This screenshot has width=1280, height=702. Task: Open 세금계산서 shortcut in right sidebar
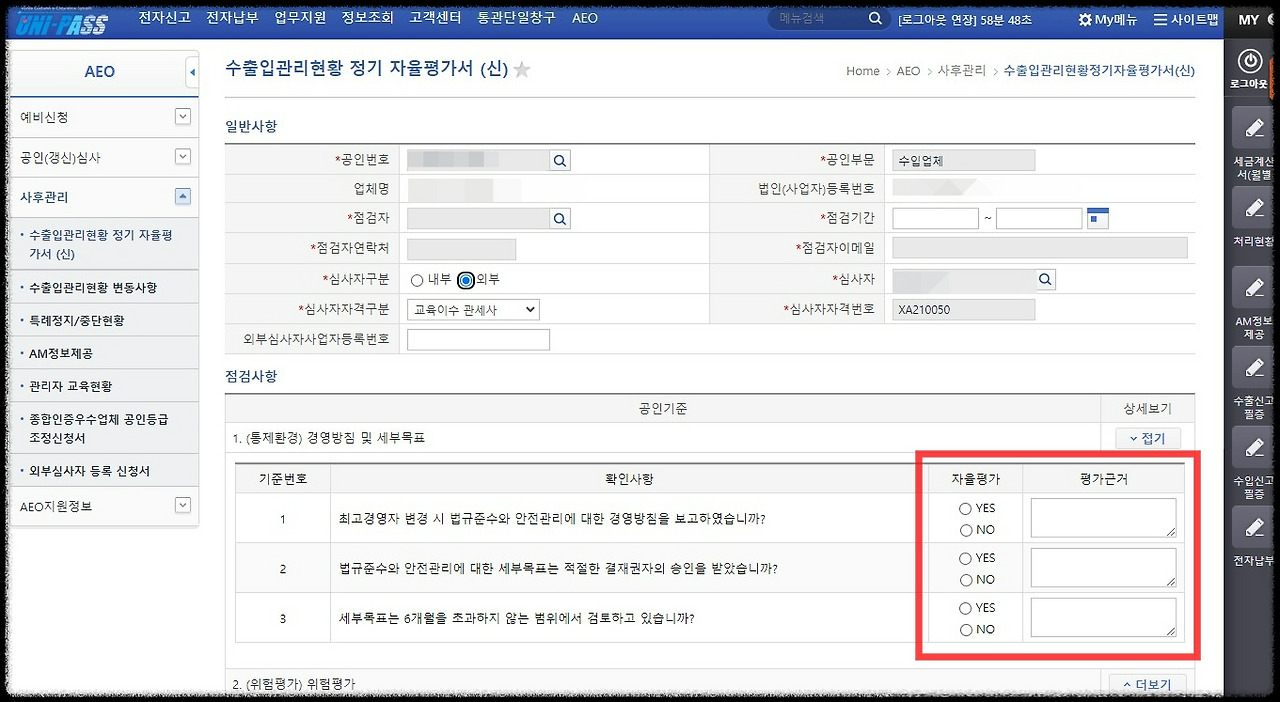[1252, 130]
